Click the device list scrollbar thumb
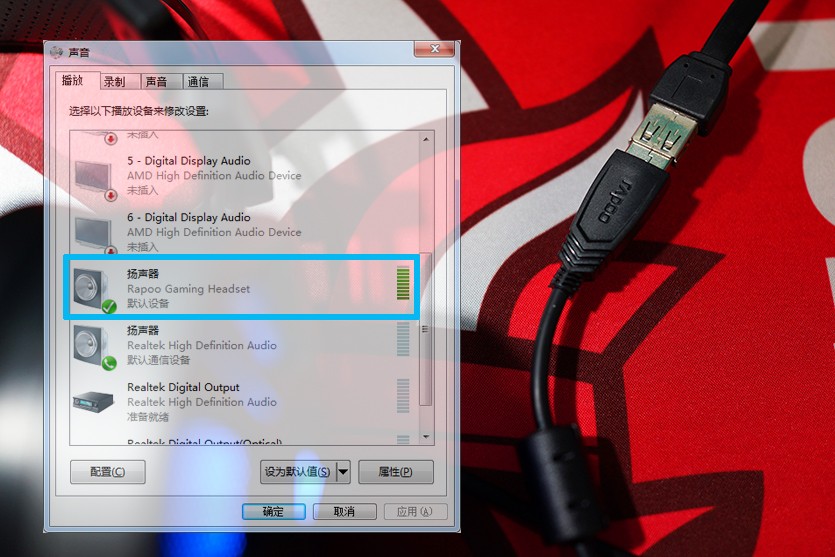 [x=425, y=329]
